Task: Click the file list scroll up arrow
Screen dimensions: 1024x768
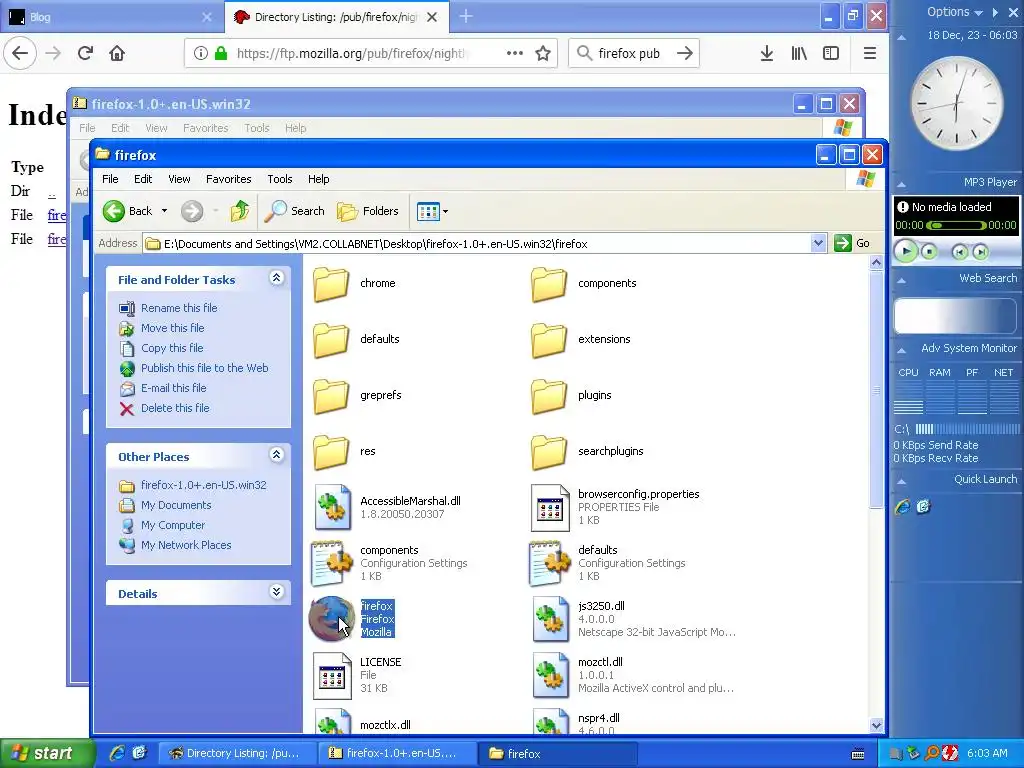Action: tap(876, 263)
